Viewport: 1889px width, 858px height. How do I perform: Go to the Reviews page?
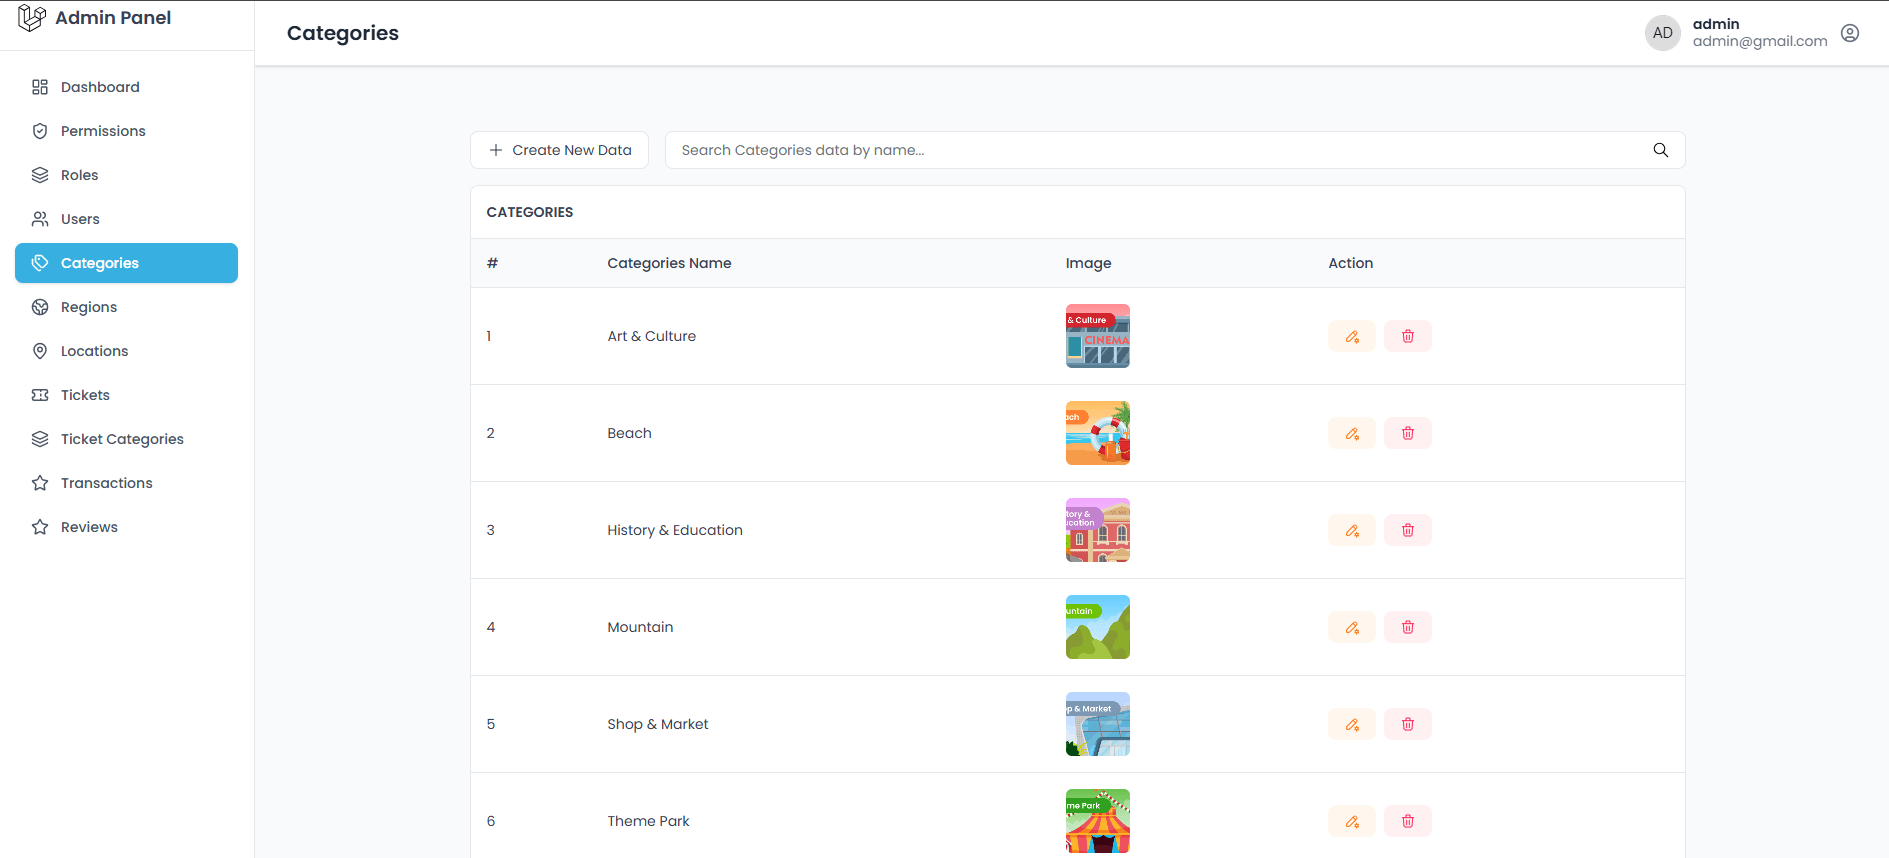click(x=126, y=527)
